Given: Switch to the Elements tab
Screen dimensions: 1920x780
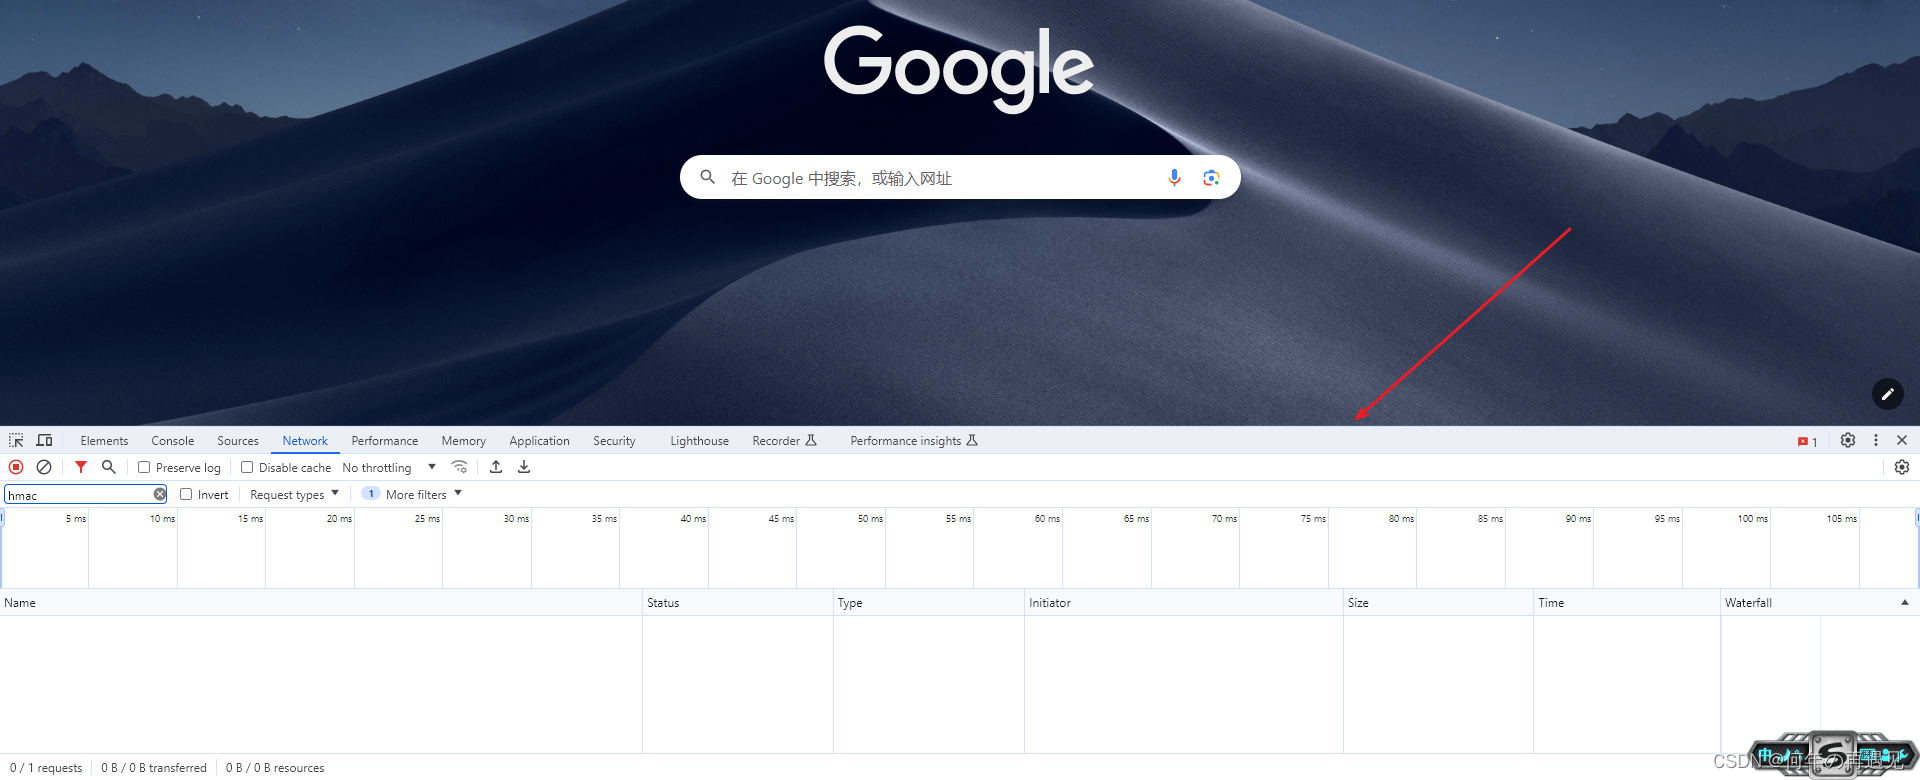Looking at the screenshot, I should 104,440.
